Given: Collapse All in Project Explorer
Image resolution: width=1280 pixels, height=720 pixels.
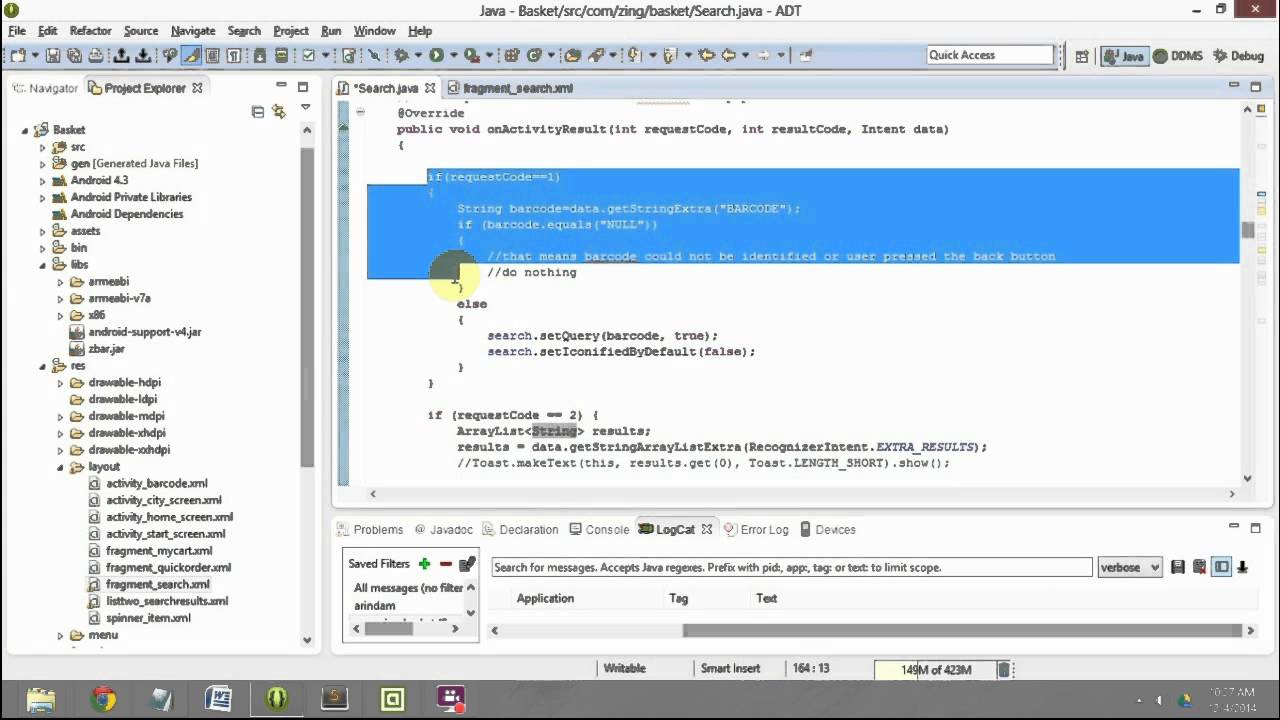Looking at the screenshot, I should coord(258,112).
